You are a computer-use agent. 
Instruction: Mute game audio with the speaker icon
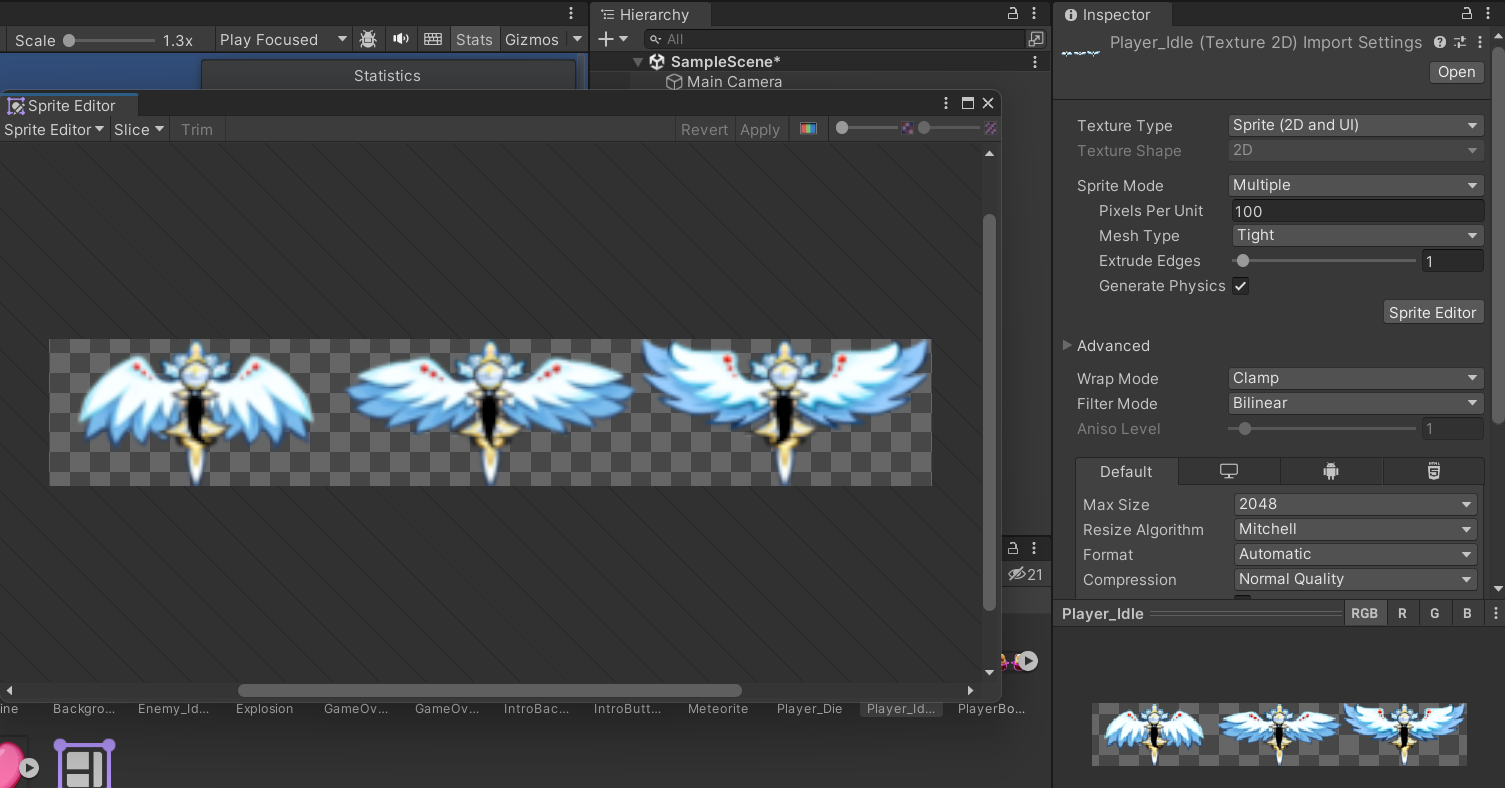[401, 39]
